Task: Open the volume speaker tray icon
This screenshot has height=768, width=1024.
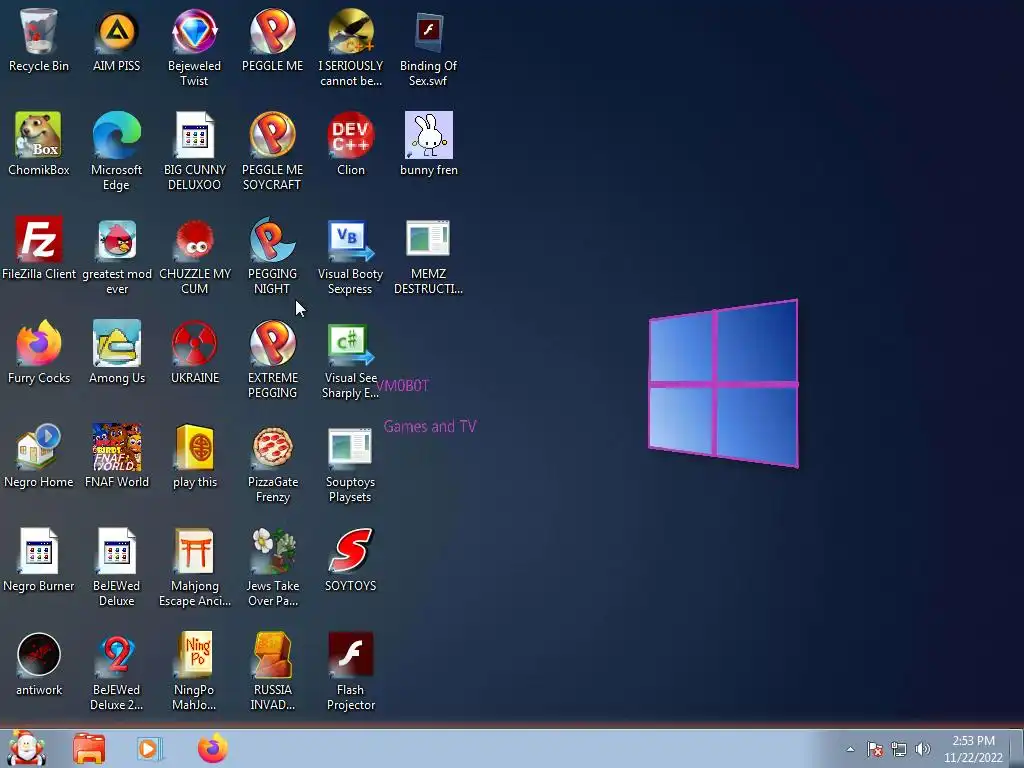Action: [923, 749]
